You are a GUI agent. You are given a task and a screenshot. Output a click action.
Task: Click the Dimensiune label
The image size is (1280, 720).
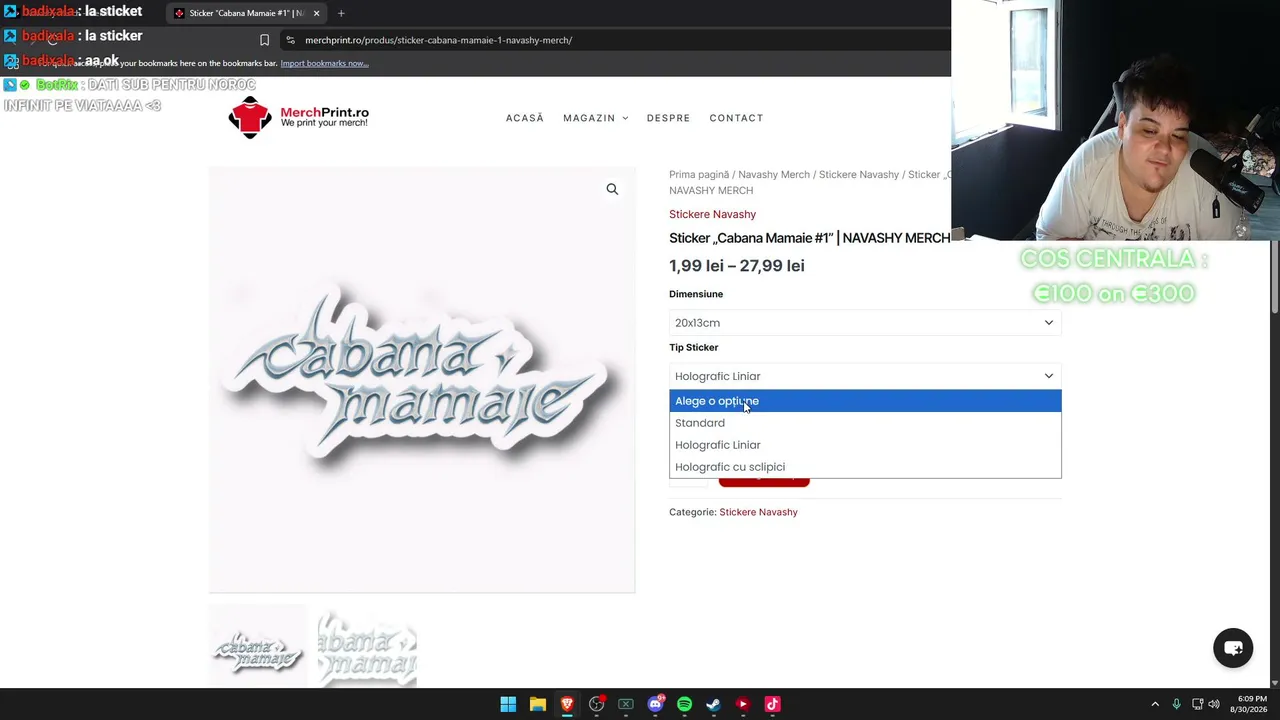pyautogui.click(x=696, y=294)
